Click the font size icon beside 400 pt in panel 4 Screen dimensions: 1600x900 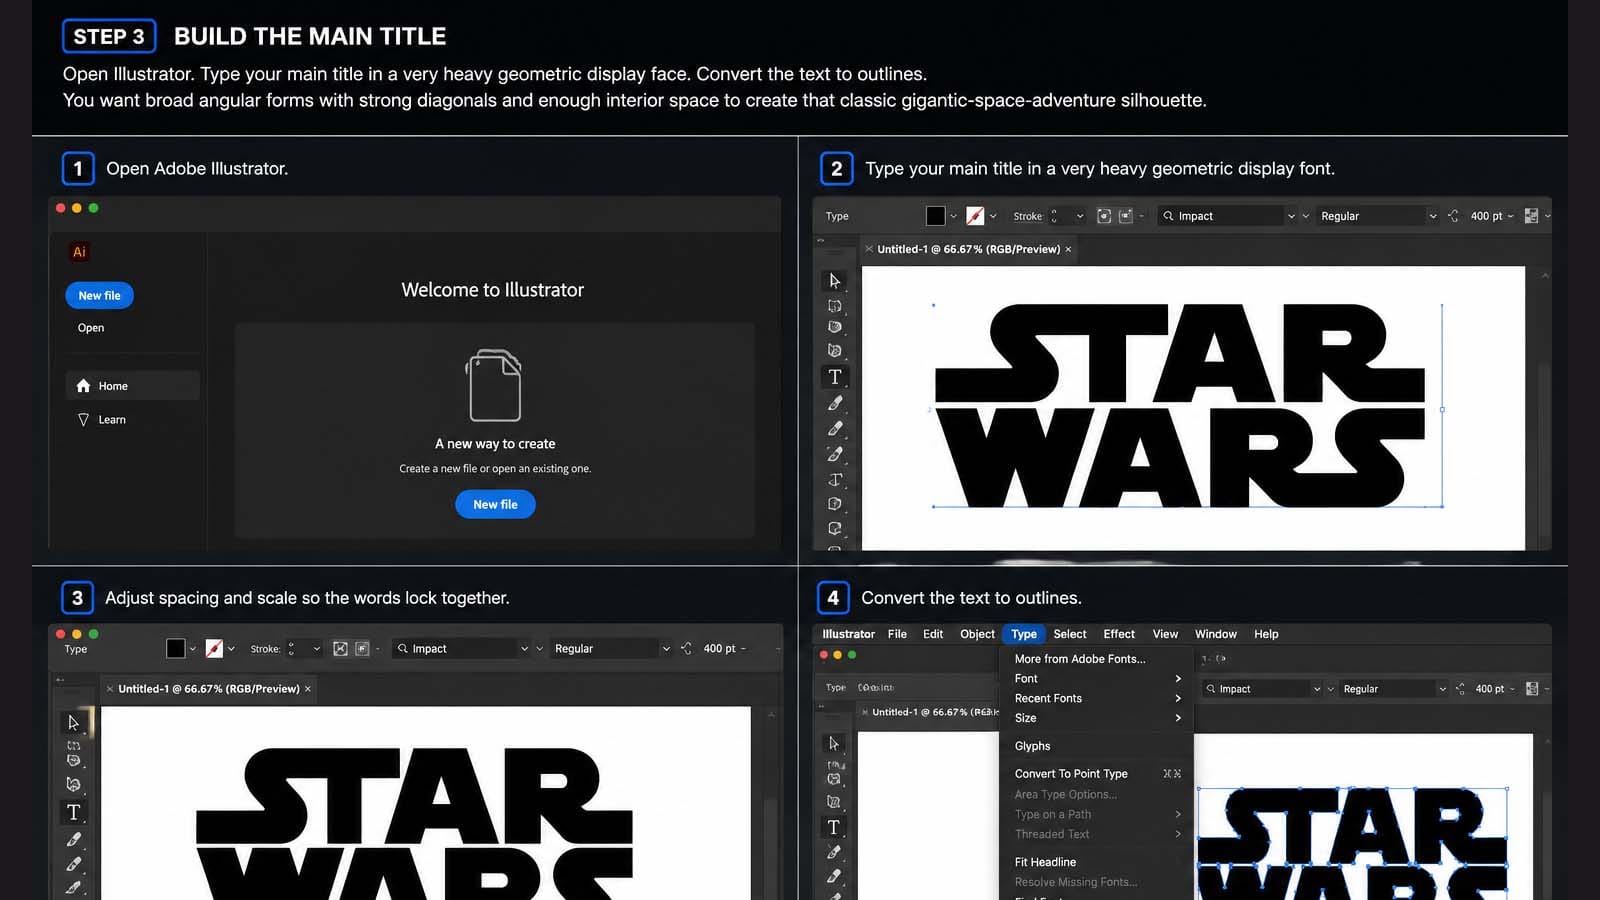(x=1460, y=689)
